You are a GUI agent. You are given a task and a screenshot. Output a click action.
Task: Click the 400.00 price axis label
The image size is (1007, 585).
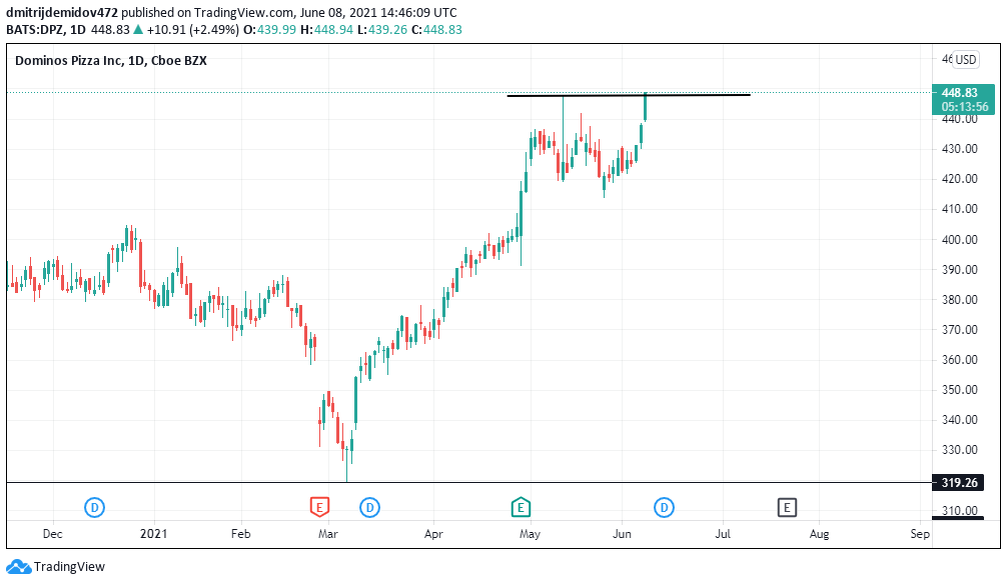pyautogui.click(x=959, y=240)
